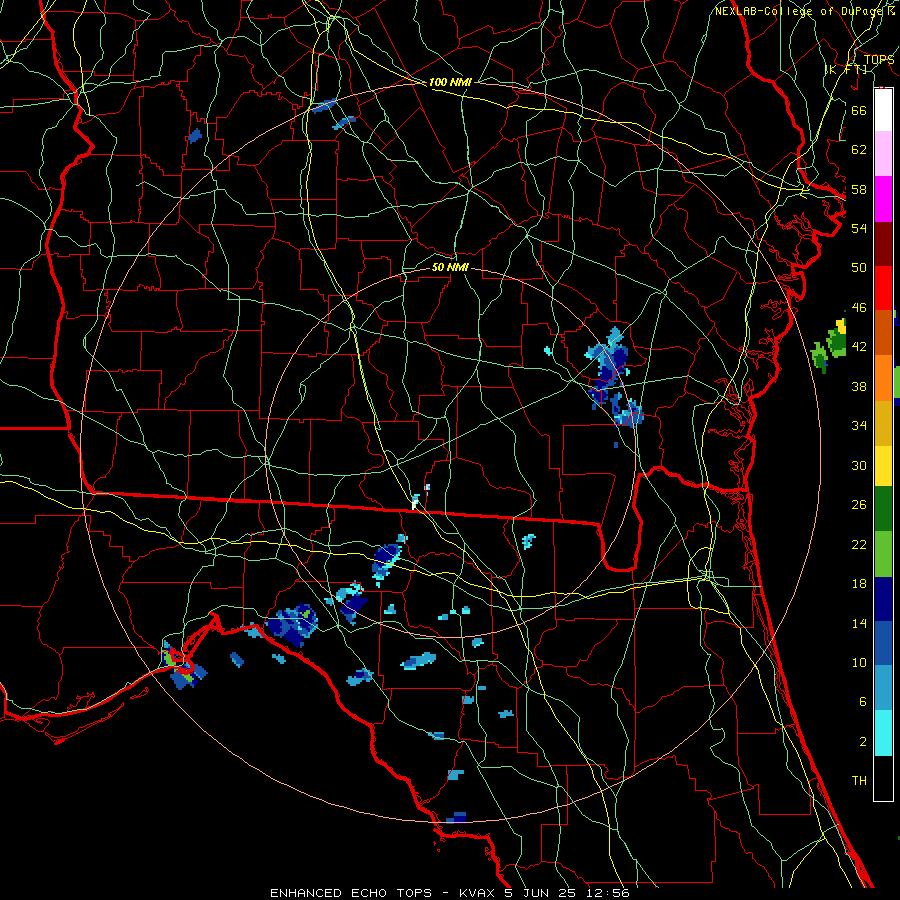
Task: Click the dark red (maroon) legend swatch
Action: [883, 244]
